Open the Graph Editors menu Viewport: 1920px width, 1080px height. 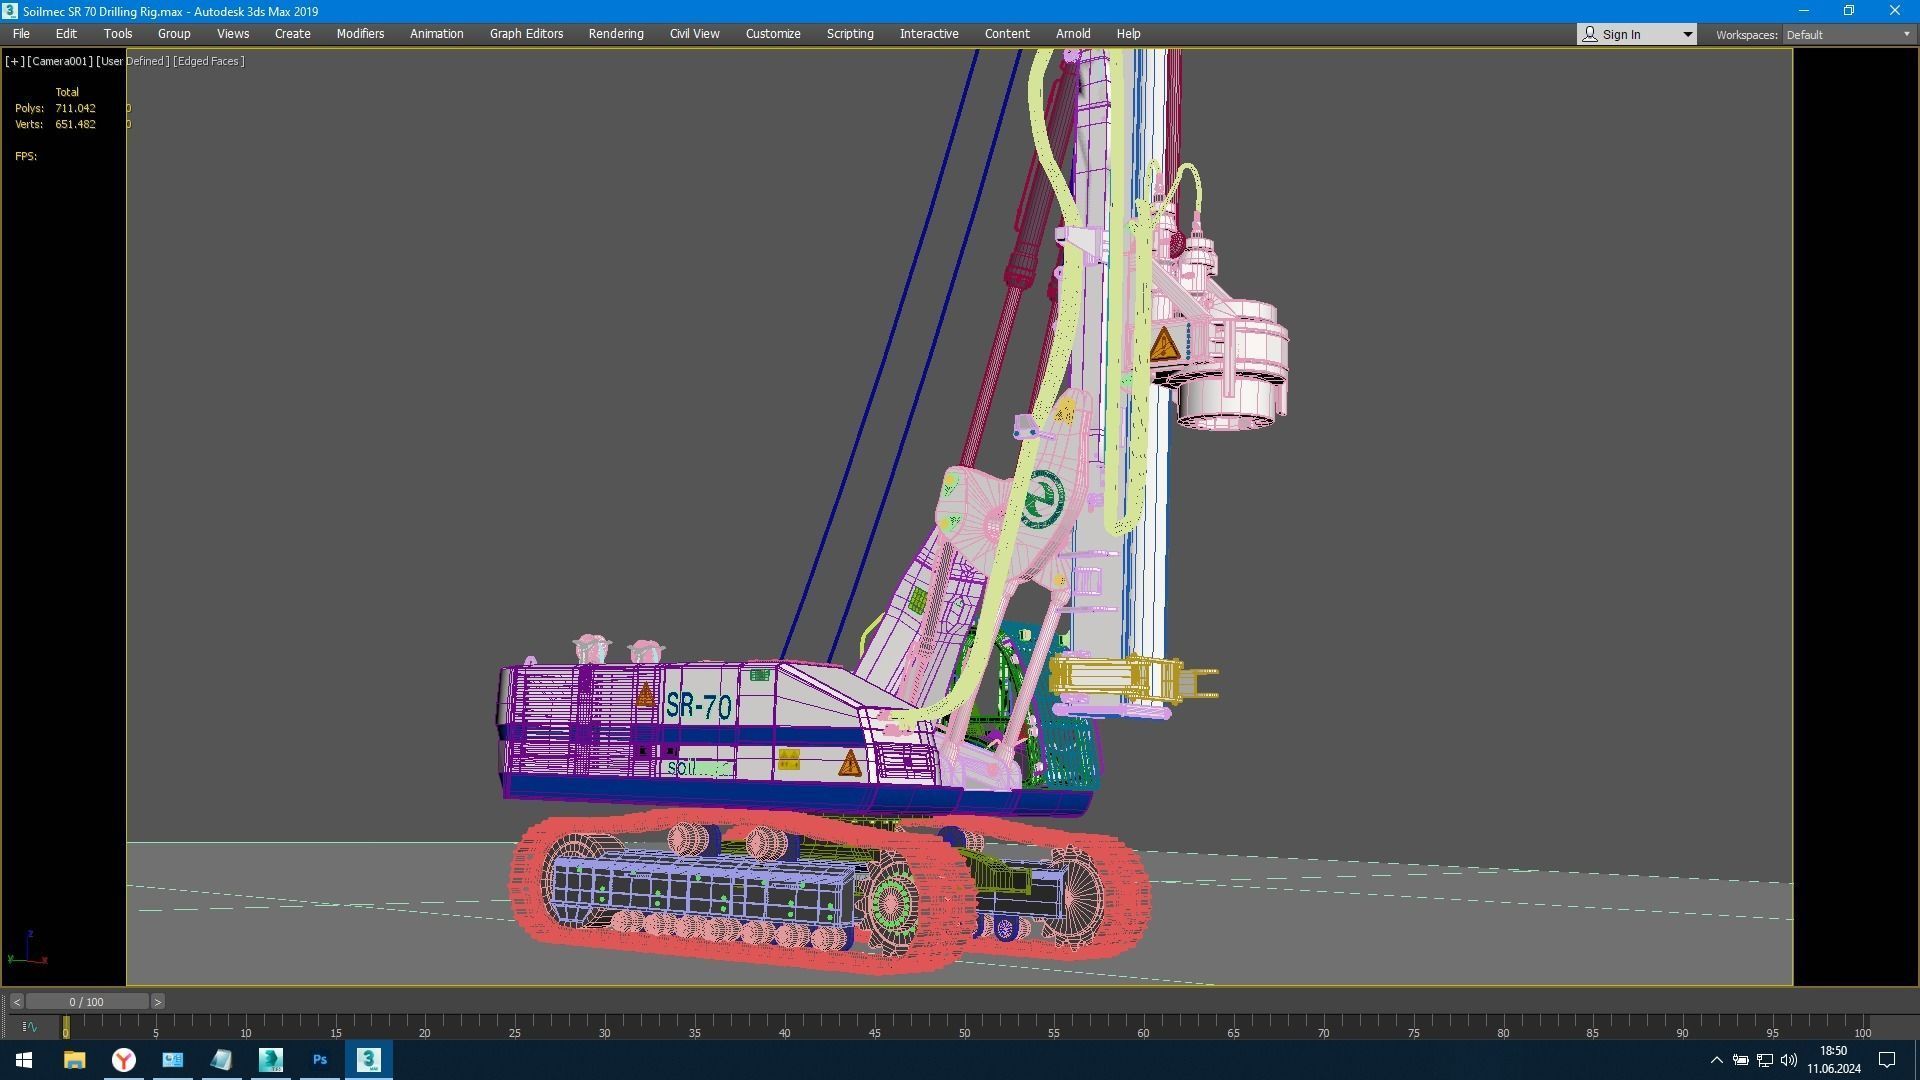526,34
